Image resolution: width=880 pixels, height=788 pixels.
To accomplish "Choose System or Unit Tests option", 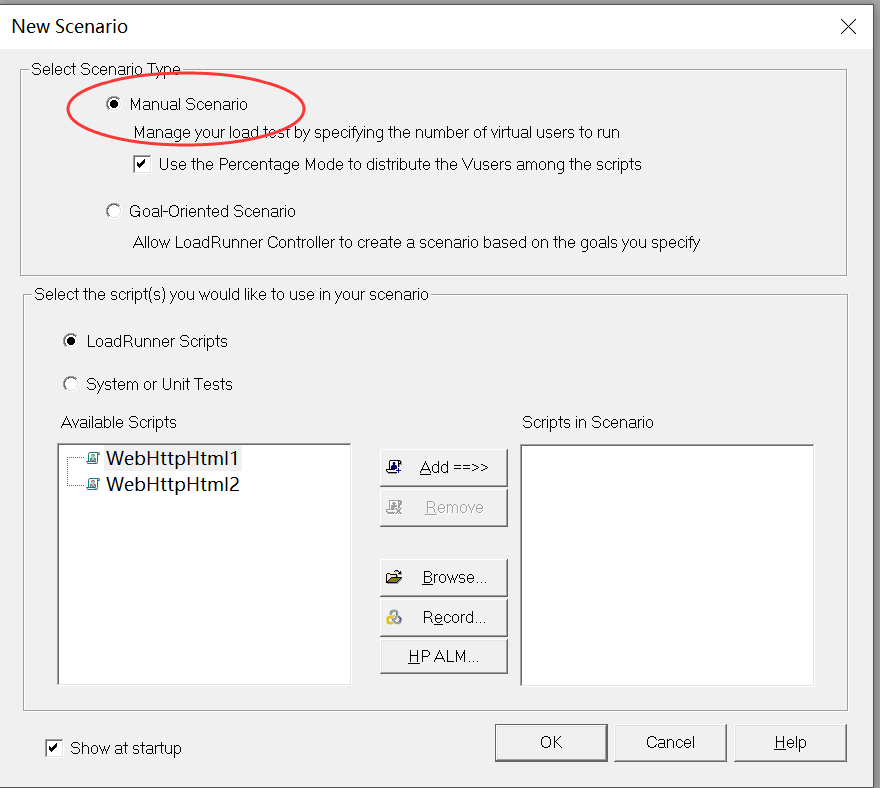I will click(70, 384).
